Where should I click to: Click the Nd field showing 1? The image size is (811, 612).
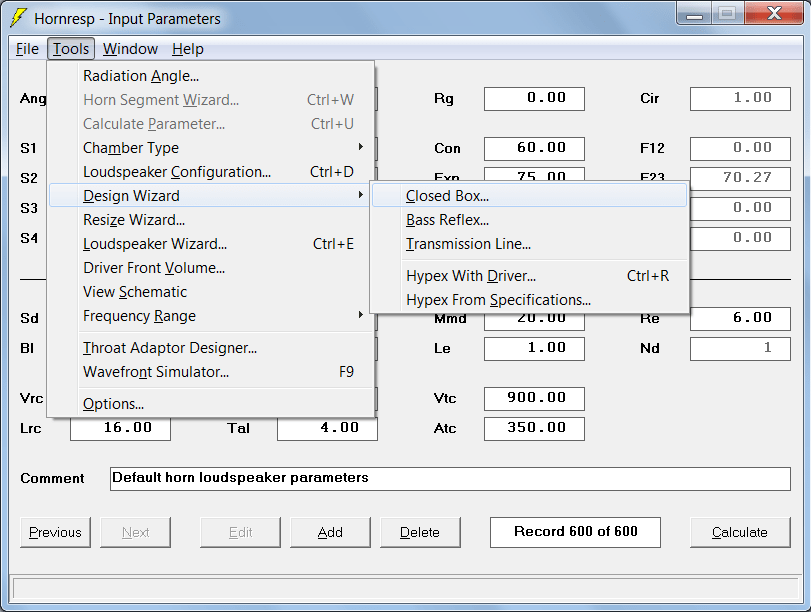click(x=740, y=348)
